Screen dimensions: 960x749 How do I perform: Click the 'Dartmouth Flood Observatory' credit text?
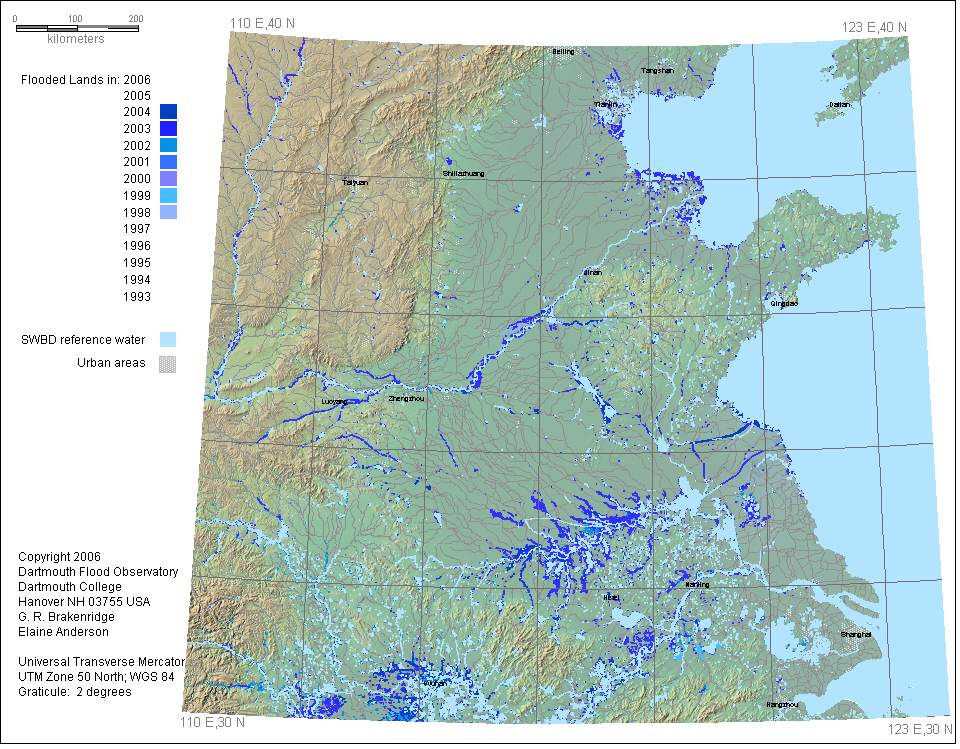point(99,572)
